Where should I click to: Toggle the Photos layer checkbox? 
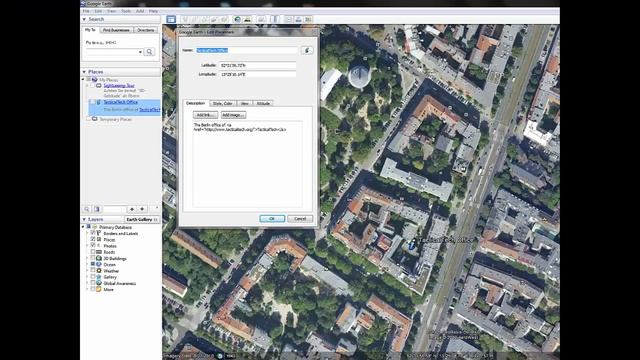coord(93,245)
